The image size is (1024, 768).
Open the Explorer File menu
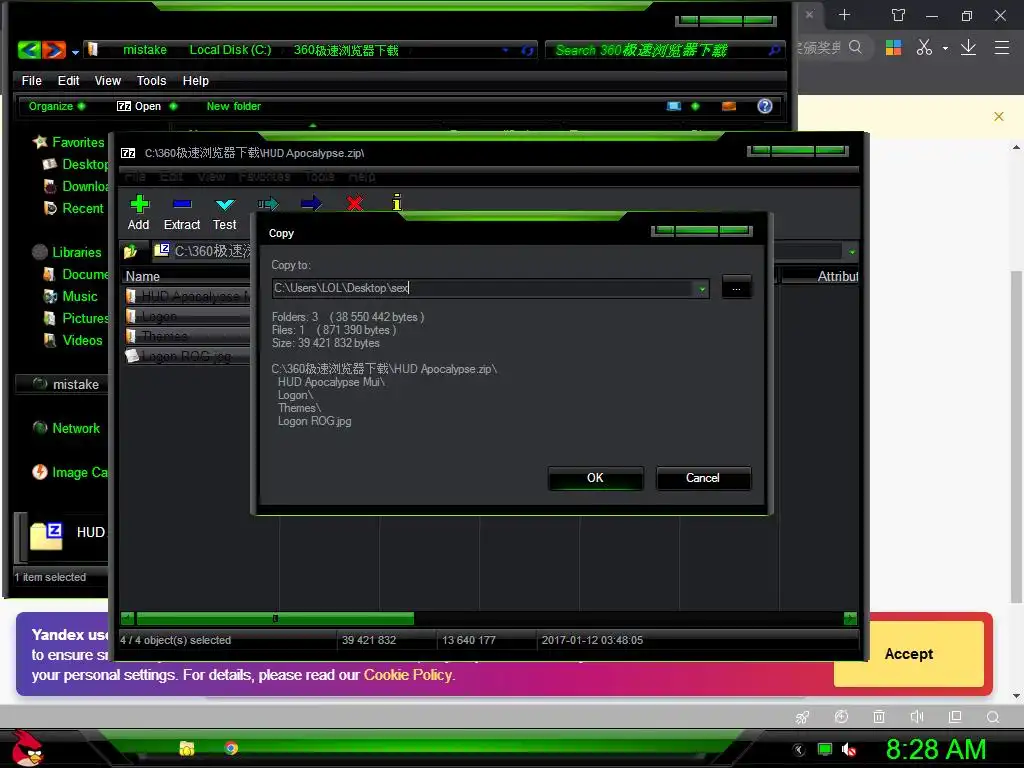31,81
